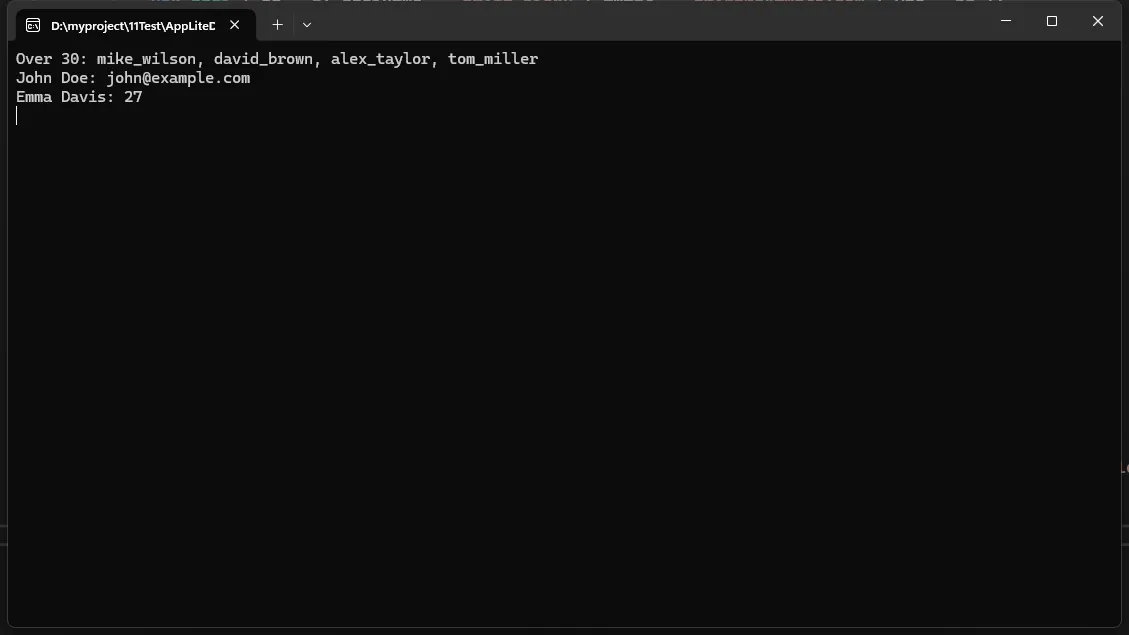
Task: Select the D:\myproject\11Test tab
Action: pos(132,25)
